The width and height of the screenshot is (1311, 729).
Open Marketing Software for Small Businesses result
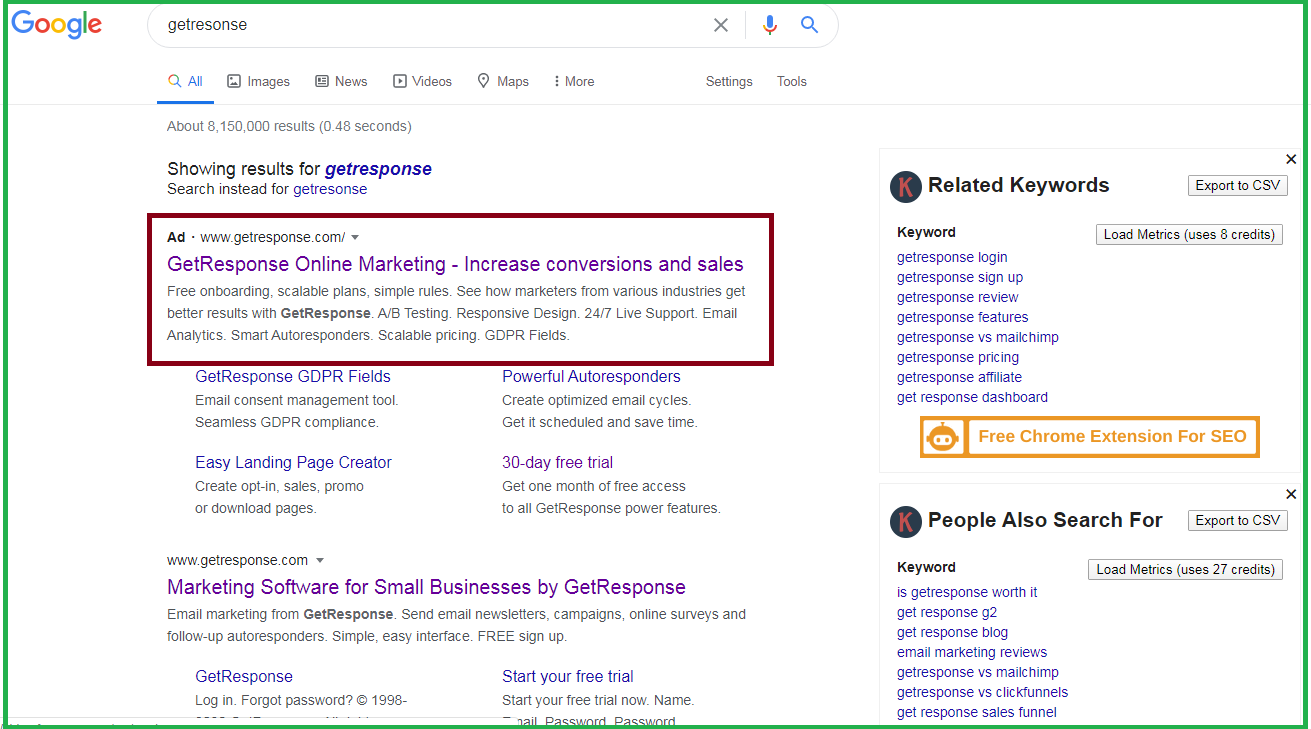426,588
